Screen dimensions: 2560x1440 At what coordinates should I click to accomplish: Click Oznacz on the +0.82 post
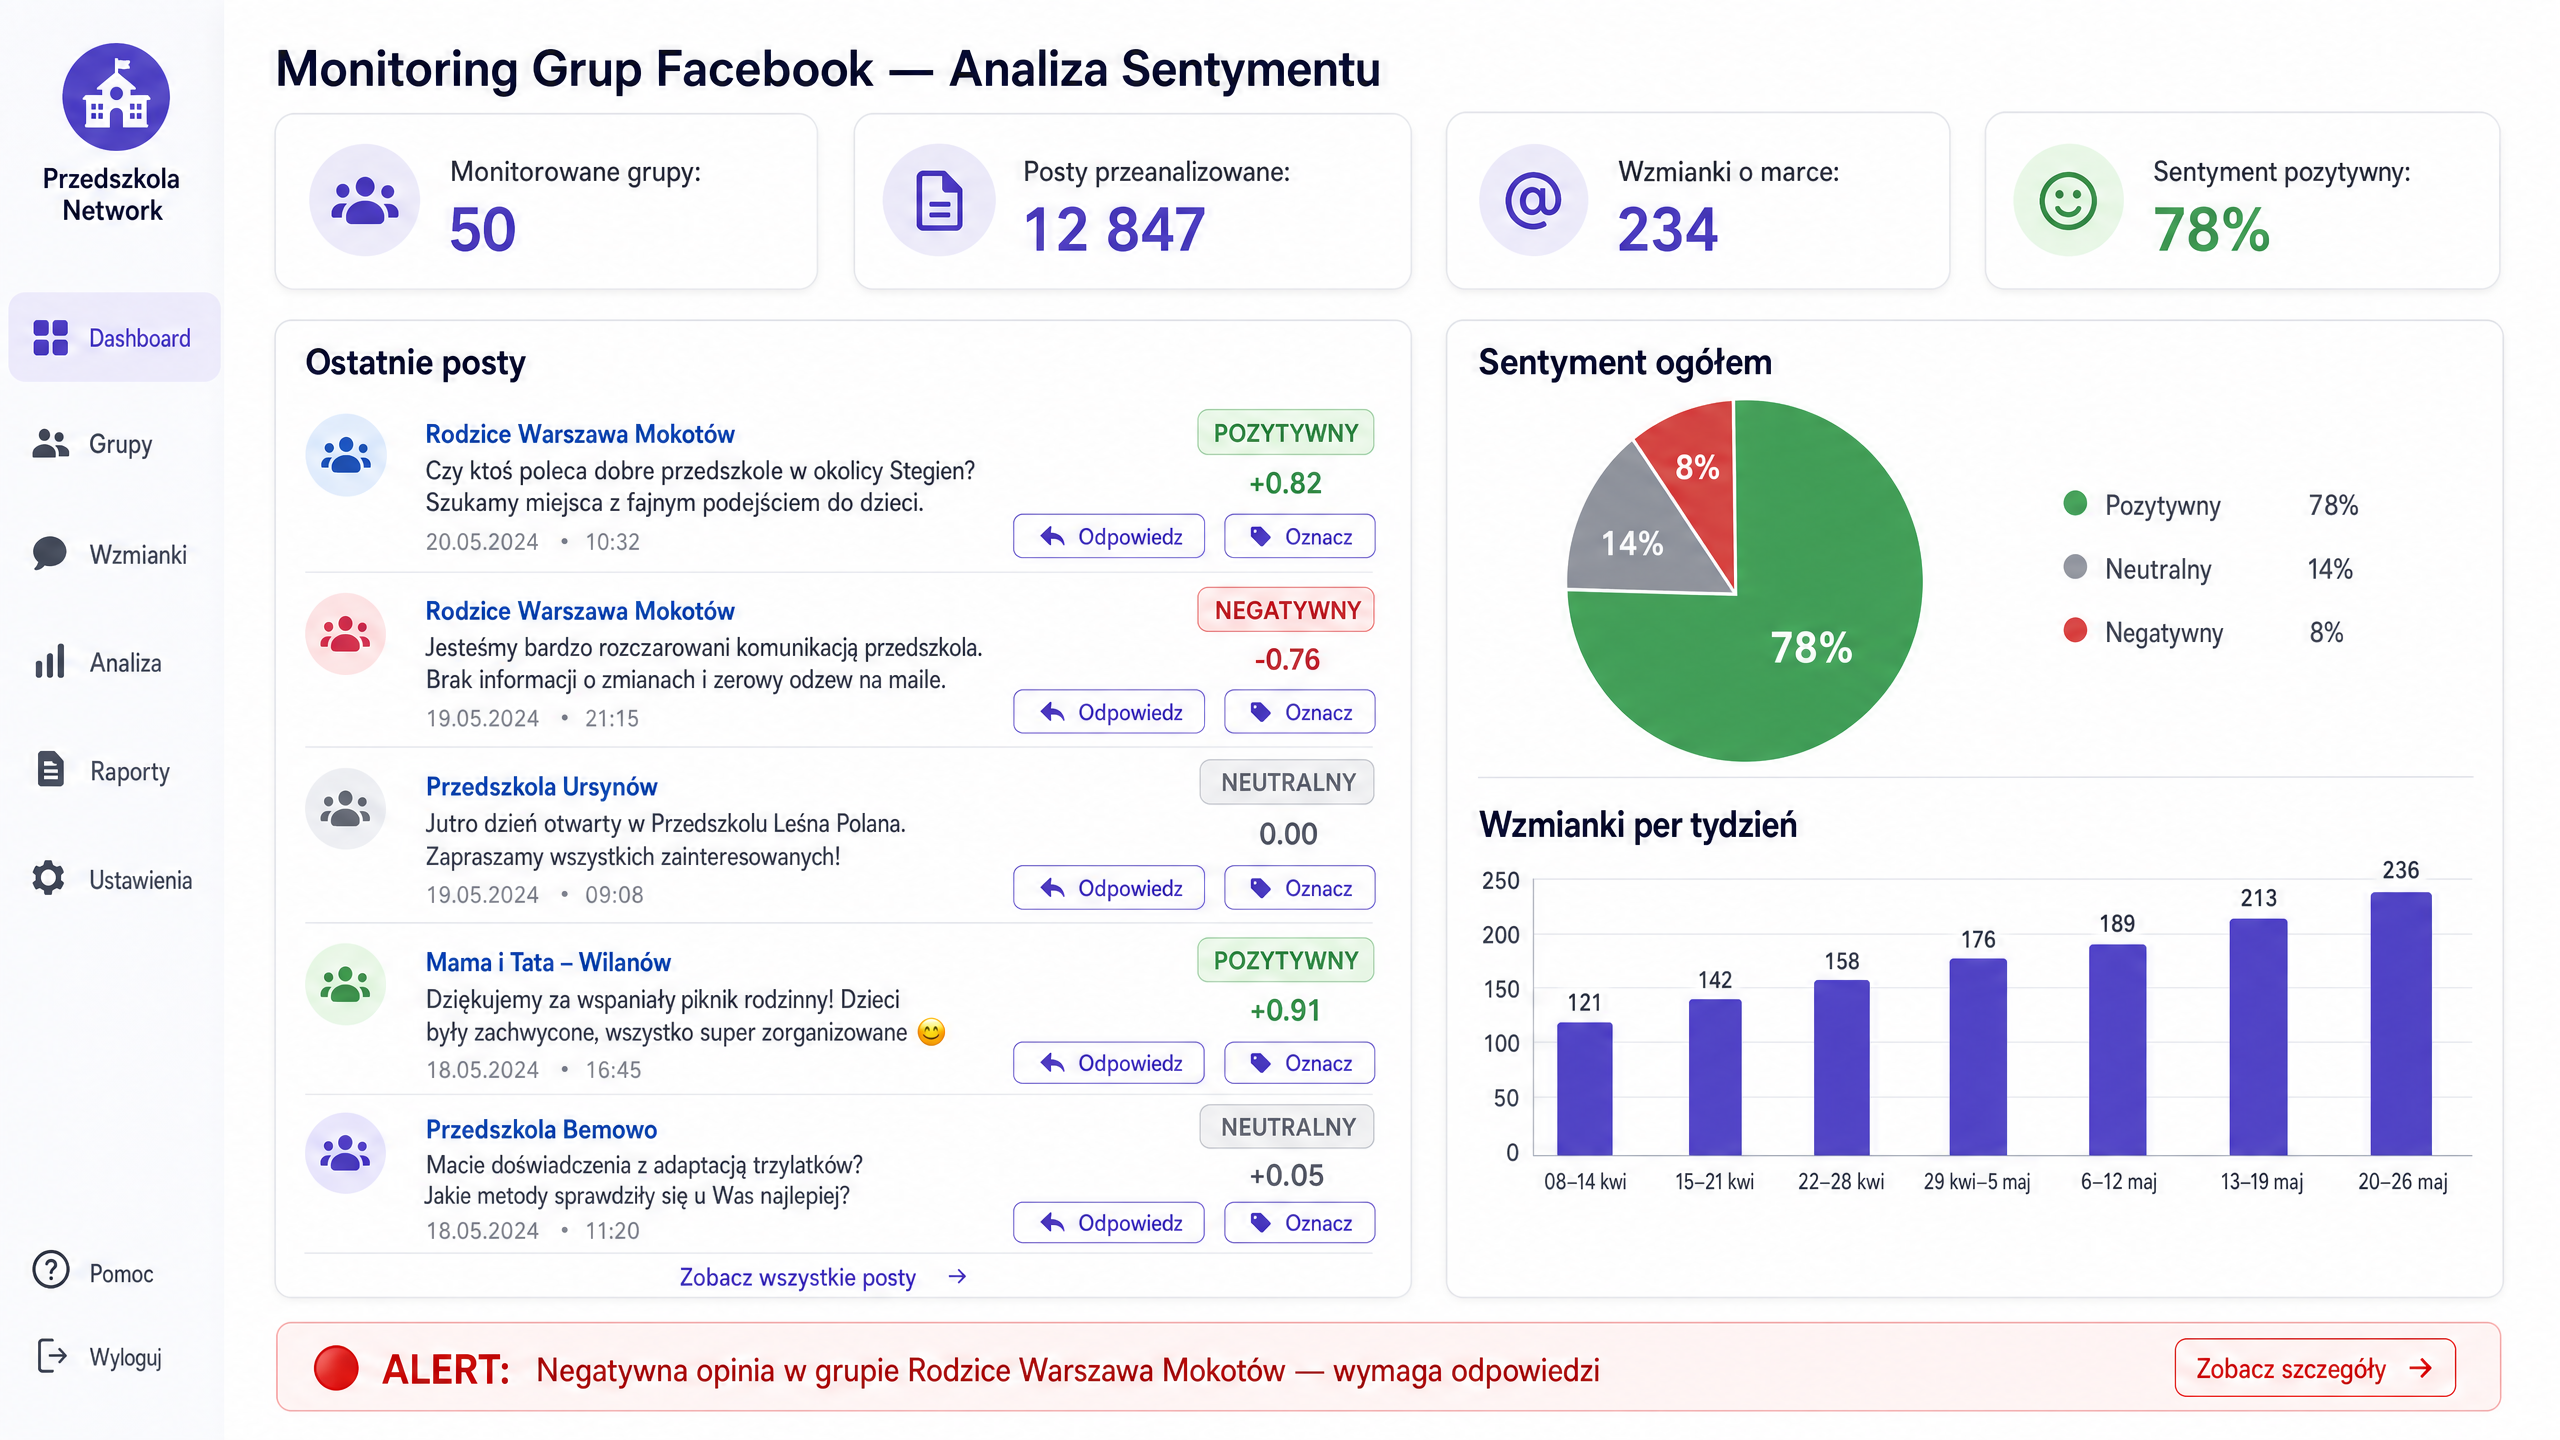1299,536
